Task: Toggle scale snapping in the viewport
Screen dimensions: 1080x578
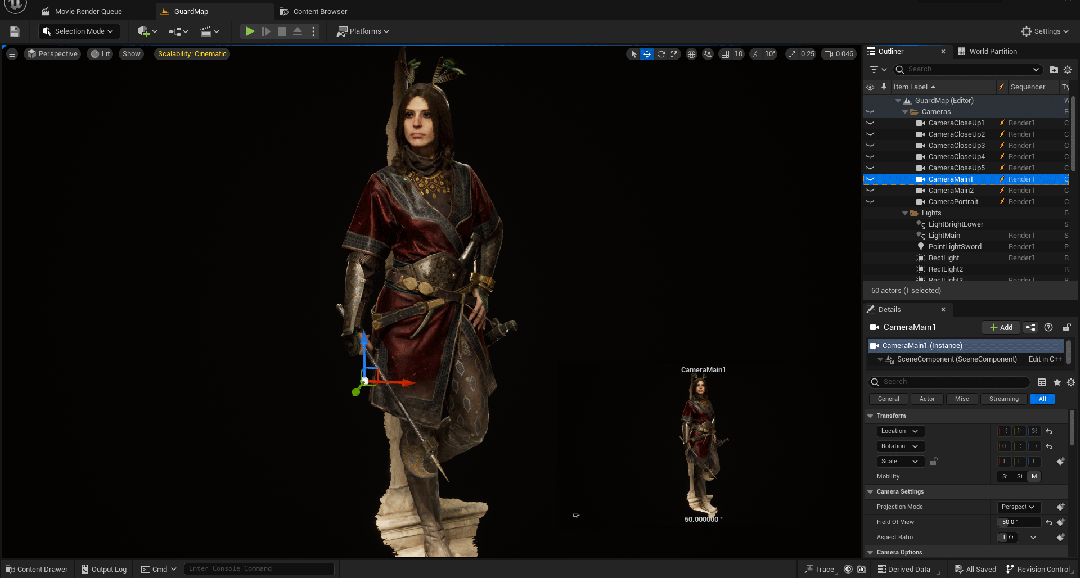Action: 791,54
